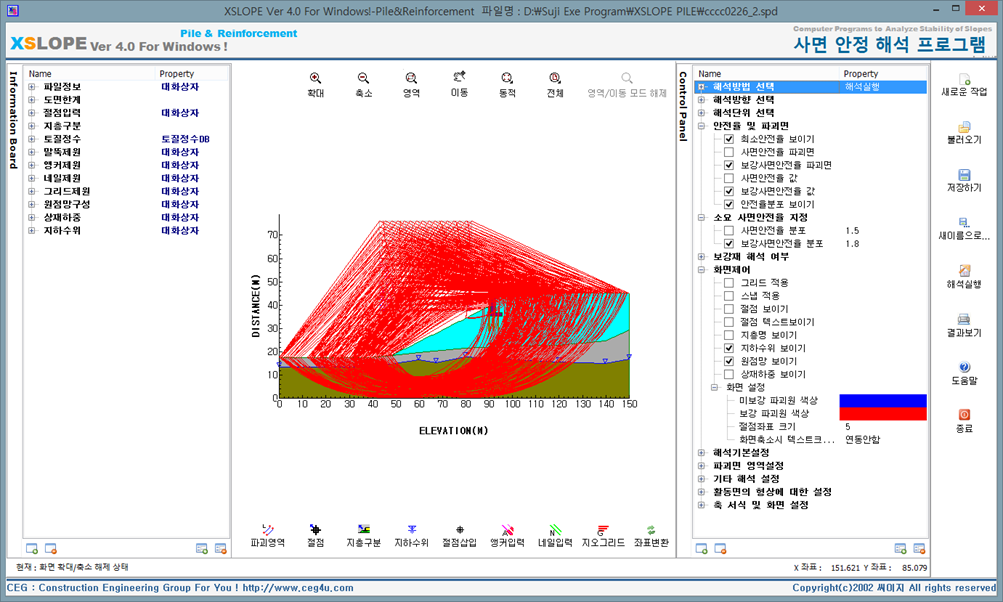The image size is (1003, 602).
Task: Click the 해석실행 property value
Action: 862,86
